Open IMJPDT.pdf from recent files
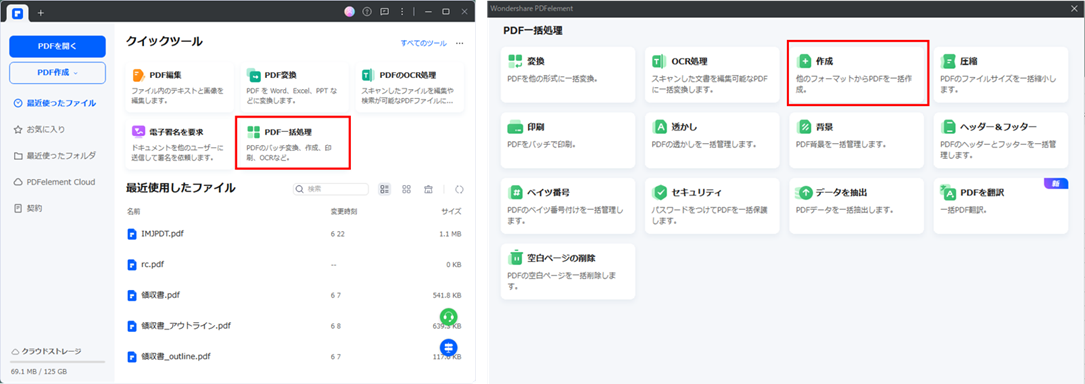1085x384 pixels. click(294, 234)
